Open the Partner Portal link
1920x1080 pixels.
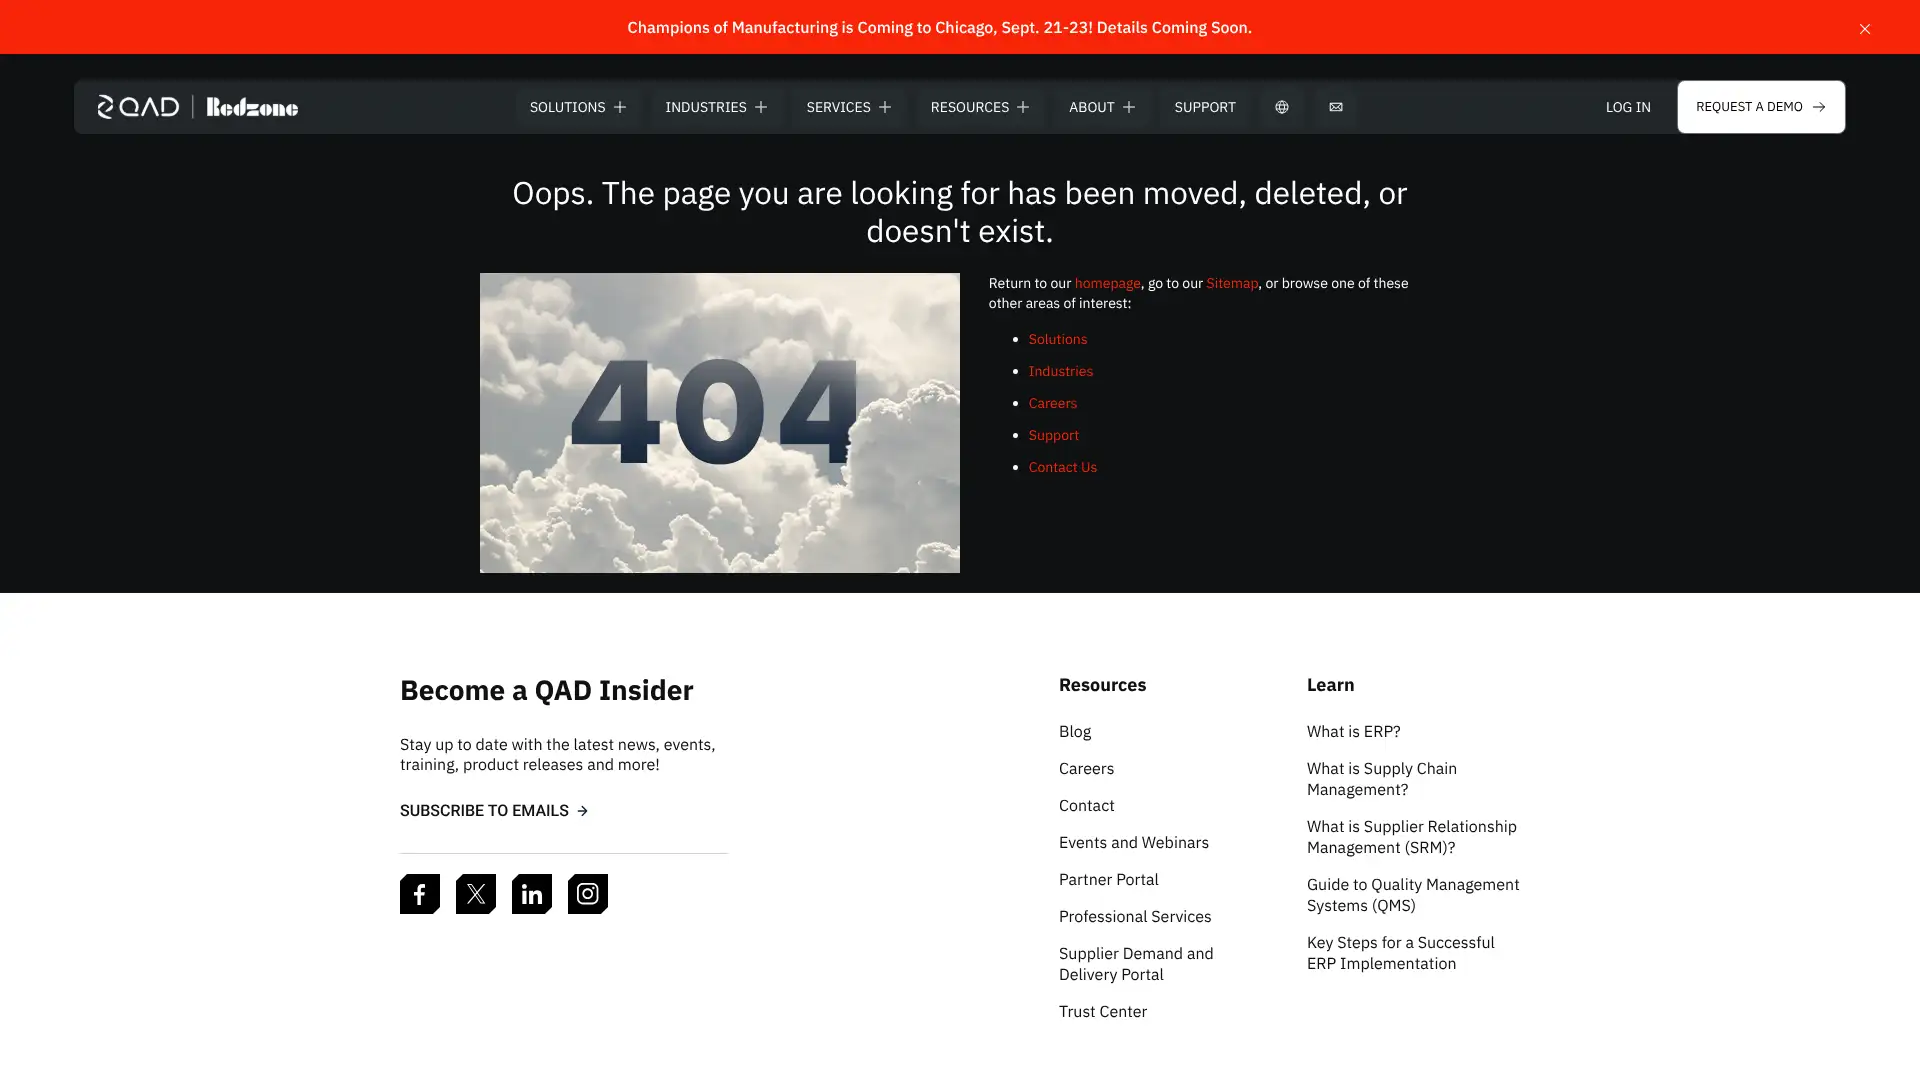(1108, 880)
